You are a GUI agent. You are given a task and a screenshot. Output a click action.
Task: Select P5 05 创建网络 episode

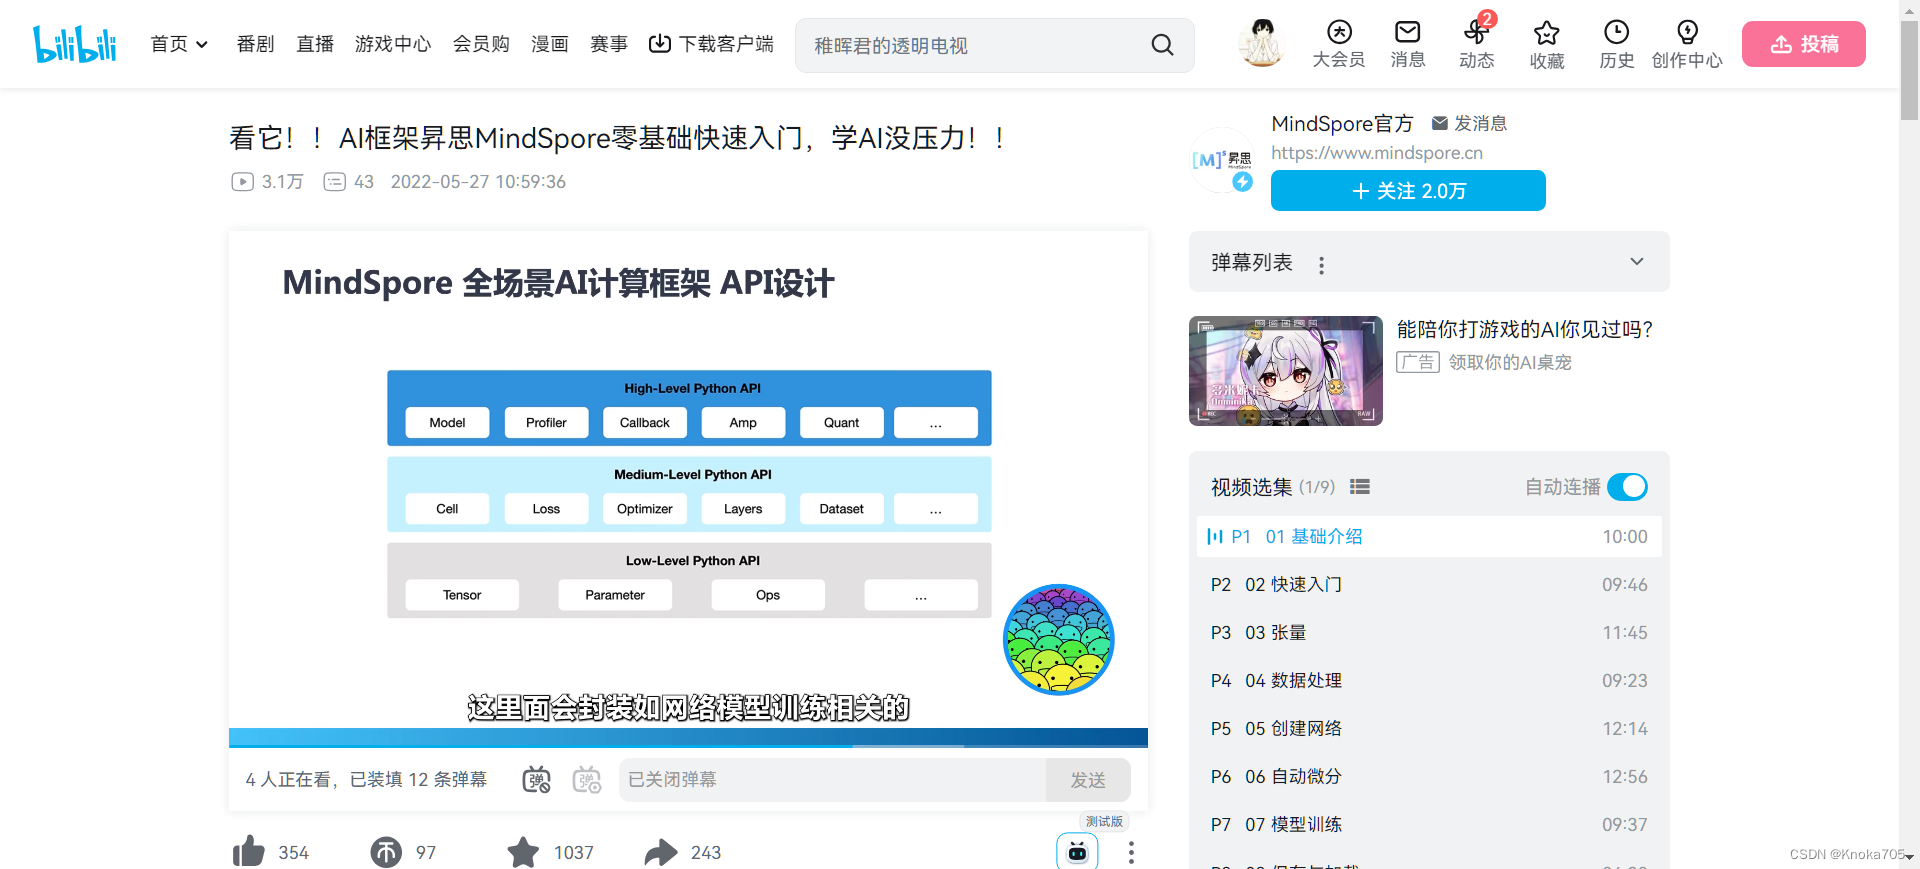click(1429, 728)
